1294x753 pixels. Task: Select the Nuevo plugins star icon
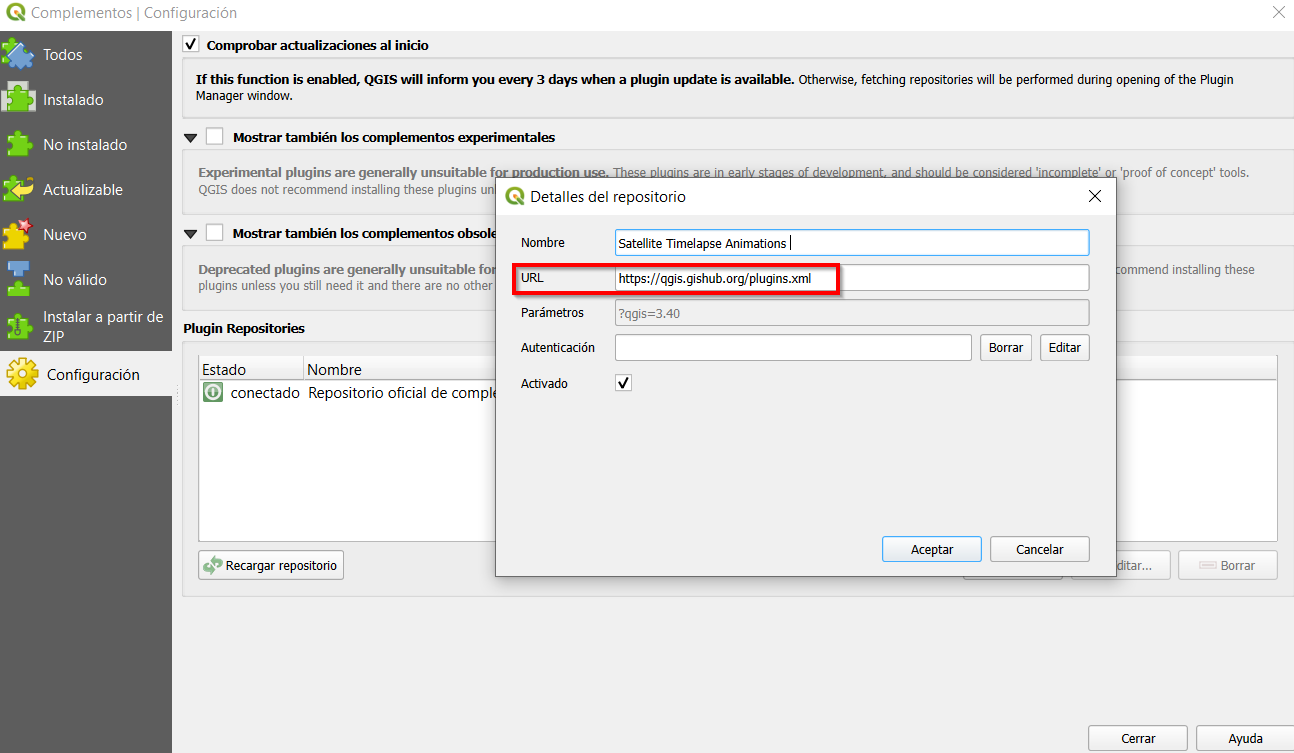pyautogui.click(x=18, y=234)
